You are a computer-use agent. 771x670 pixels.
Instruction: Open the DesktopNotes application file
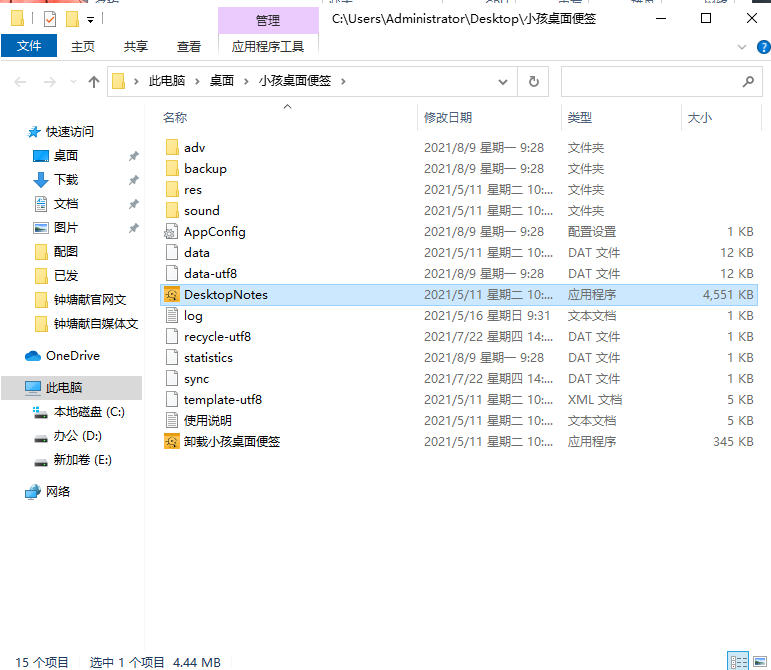coord(225,294)
